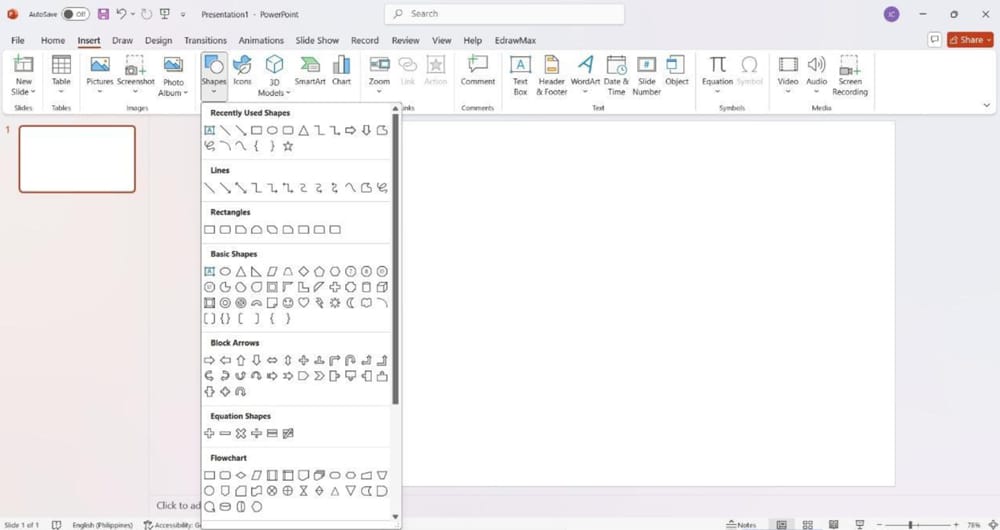
Task: Select the minus sign in Equation Shapes
Action: [x=225, y=434]
